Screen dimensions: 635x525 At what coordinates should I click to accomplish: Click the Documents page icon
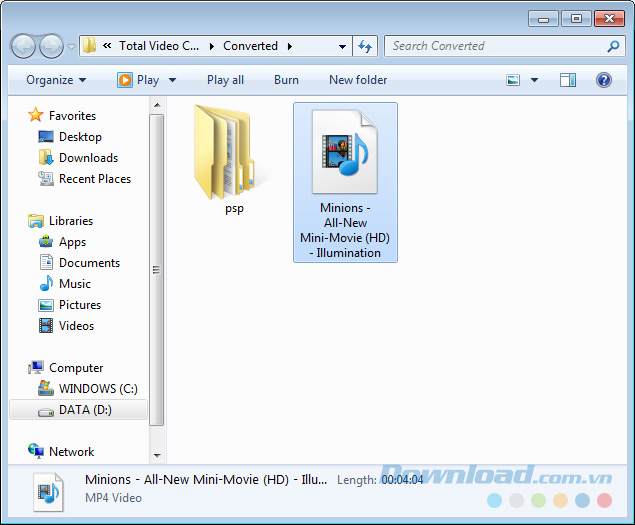point(46,262)
